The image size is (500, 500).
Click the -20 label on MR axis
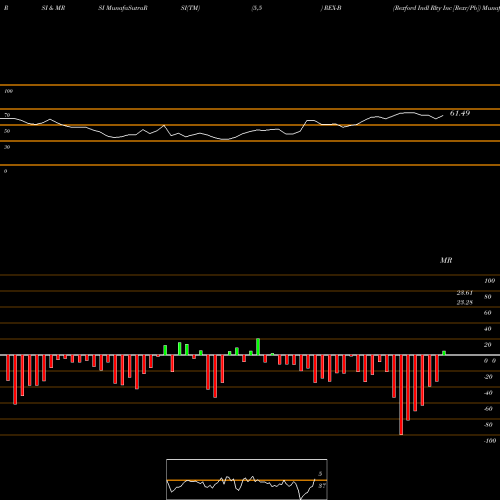tap(488, 377)
